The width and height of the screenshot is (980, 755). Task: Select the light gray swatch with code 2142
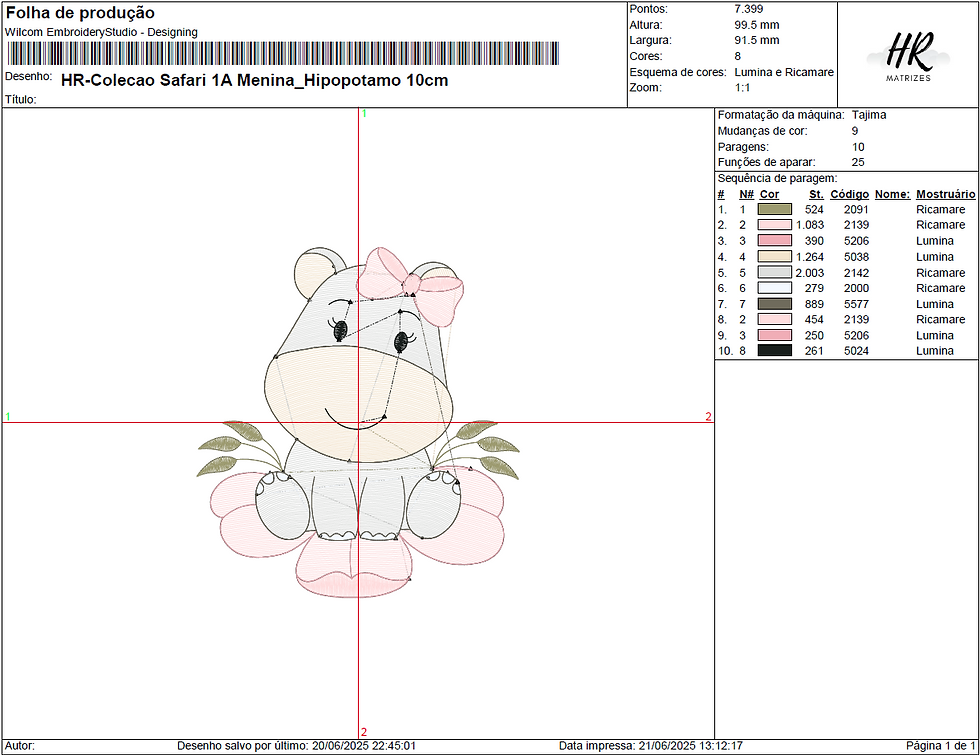tap(774, 272)
